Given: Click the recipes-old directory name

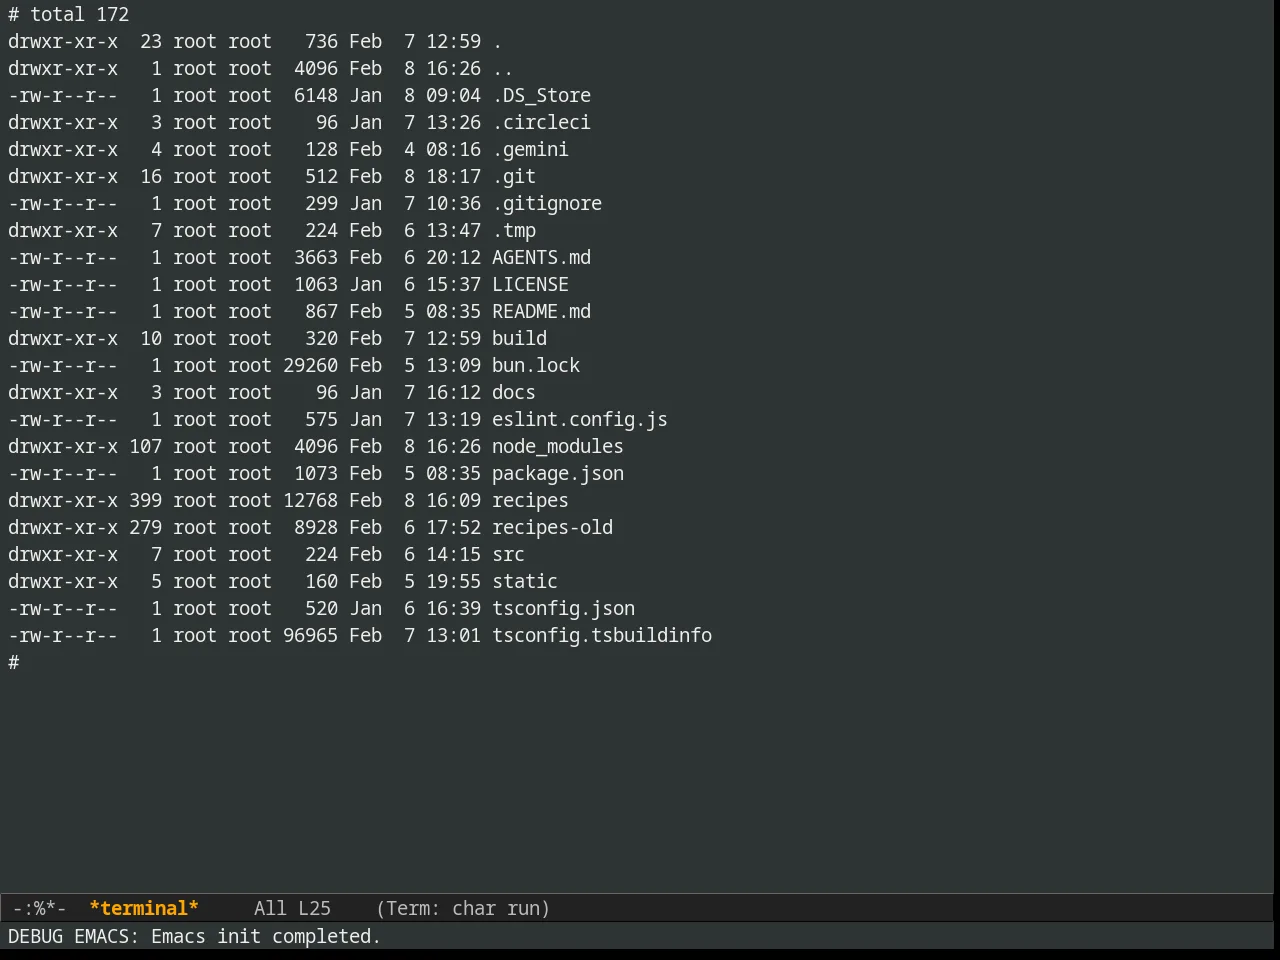Looking at the screenshot, I should [x=552, y=527].
